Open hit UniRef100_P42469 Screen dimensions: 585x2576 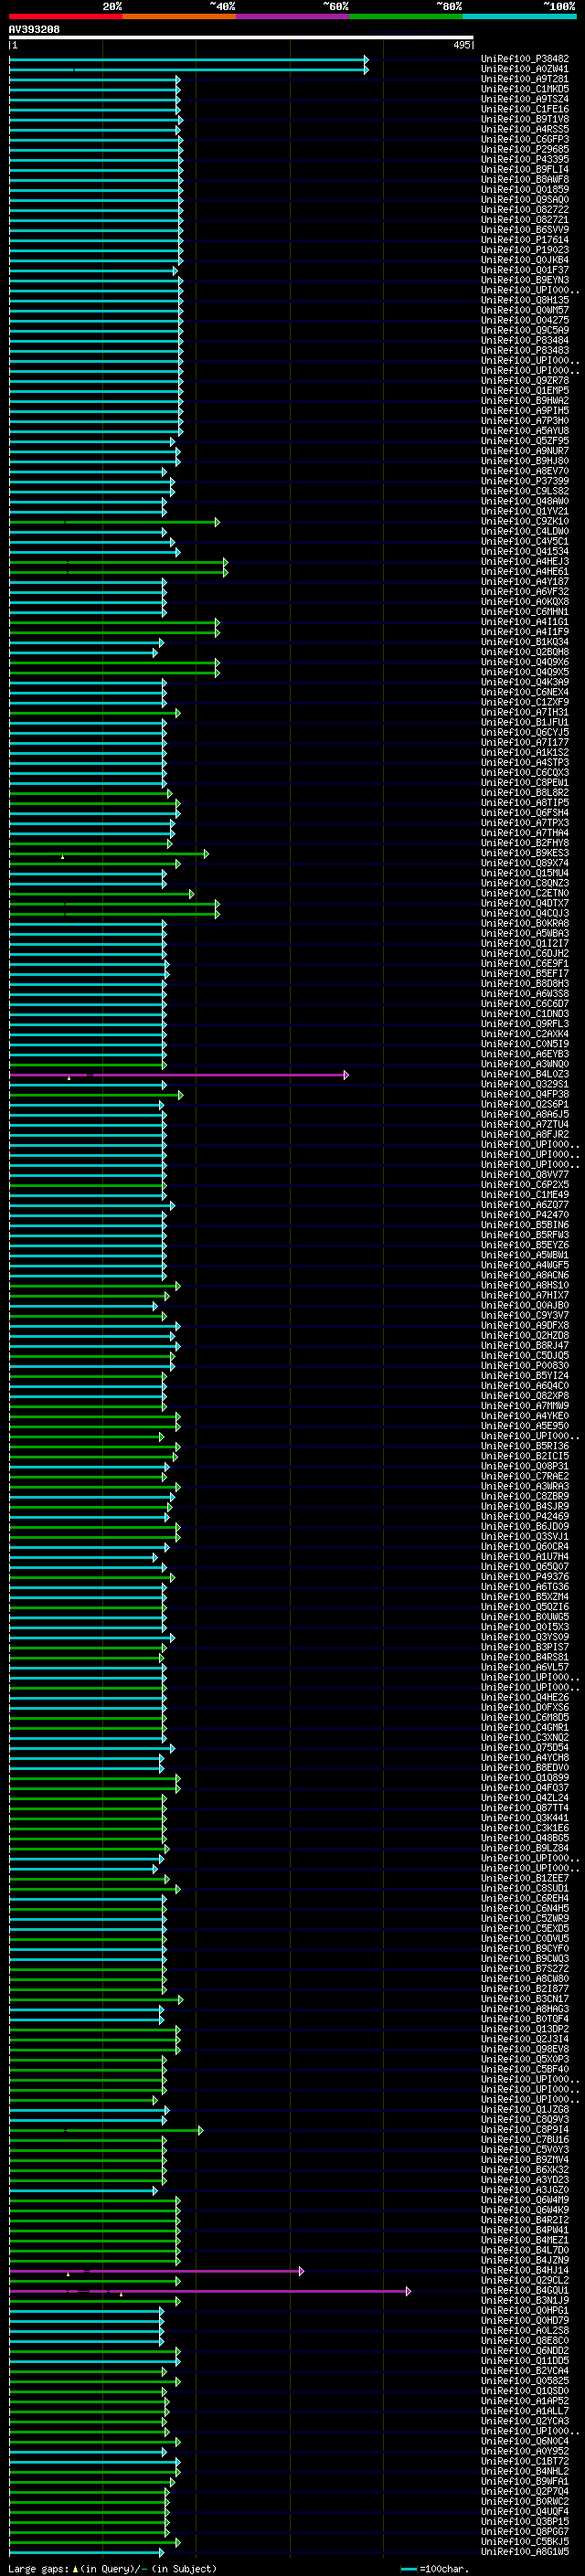tap(525, 1516)
